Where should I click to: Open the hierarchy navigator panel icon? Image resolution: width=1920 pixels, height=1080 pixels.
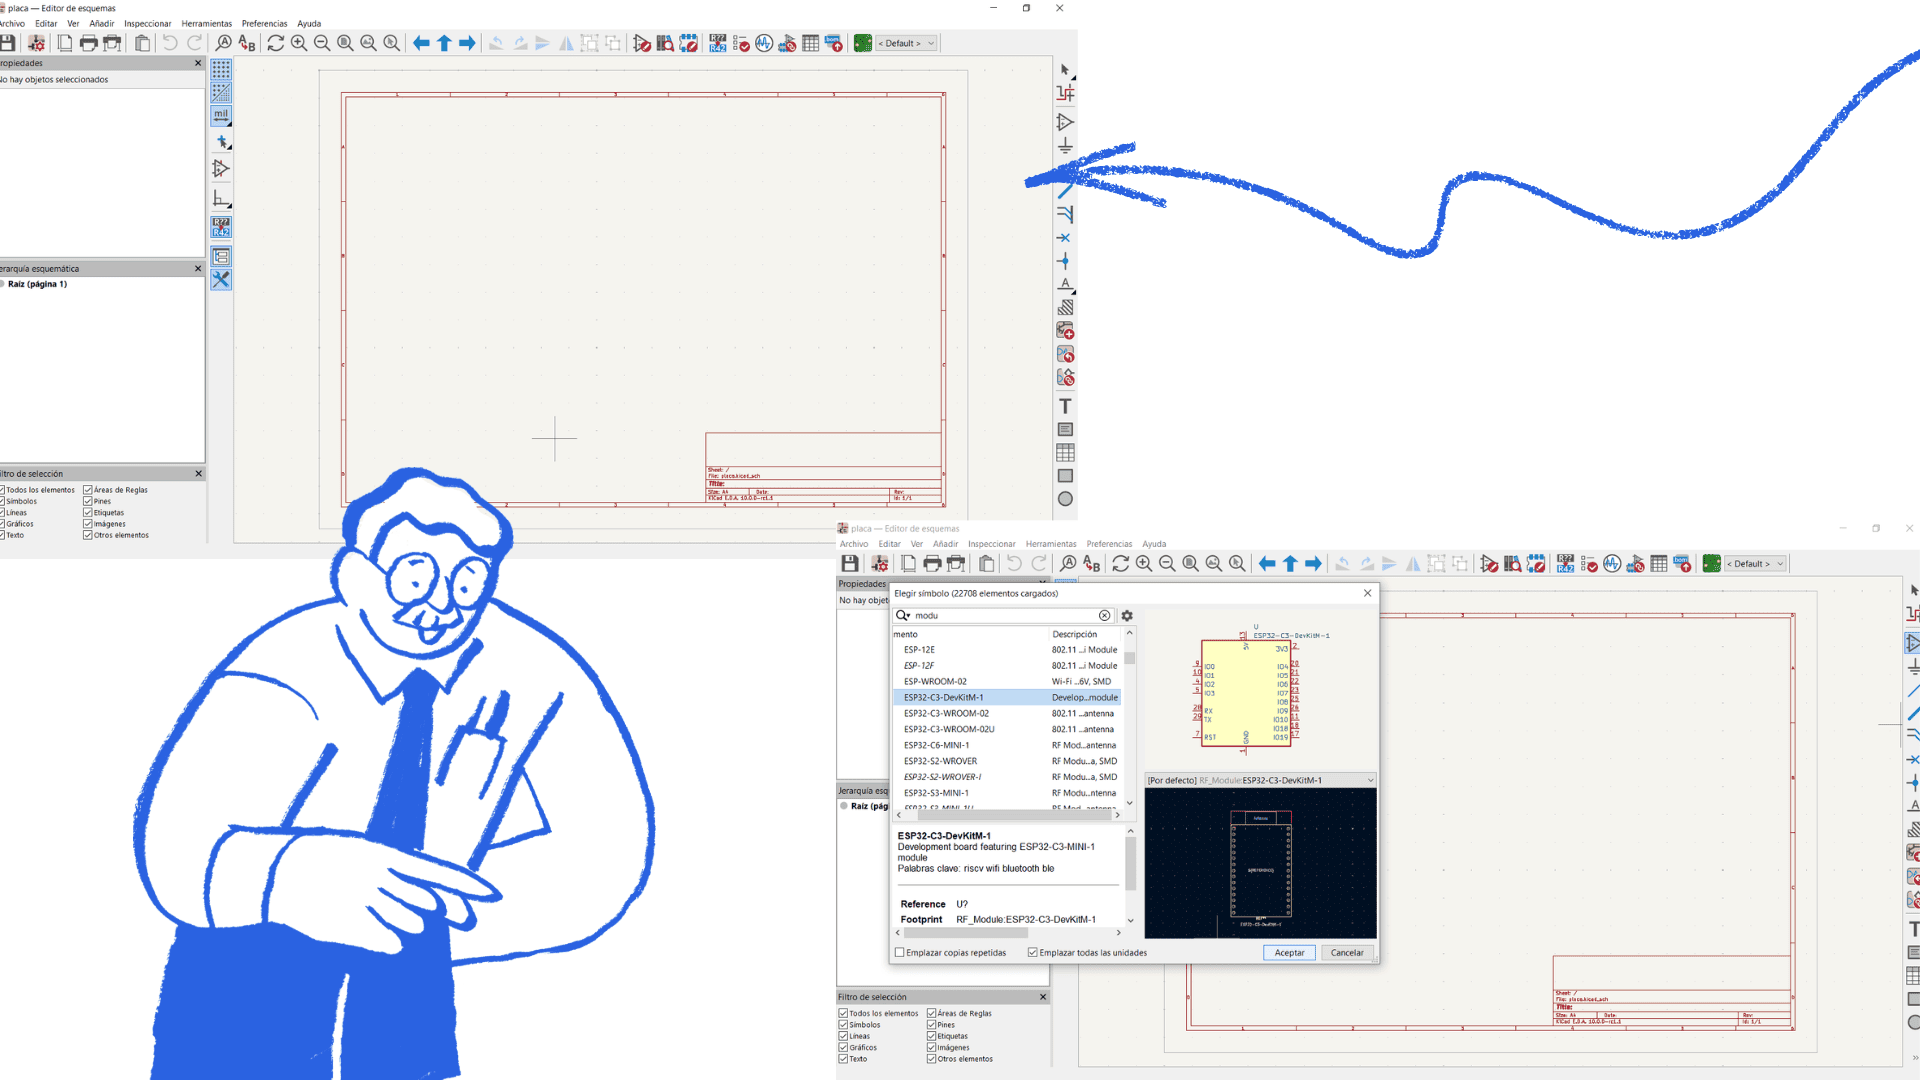click(221, 257)
